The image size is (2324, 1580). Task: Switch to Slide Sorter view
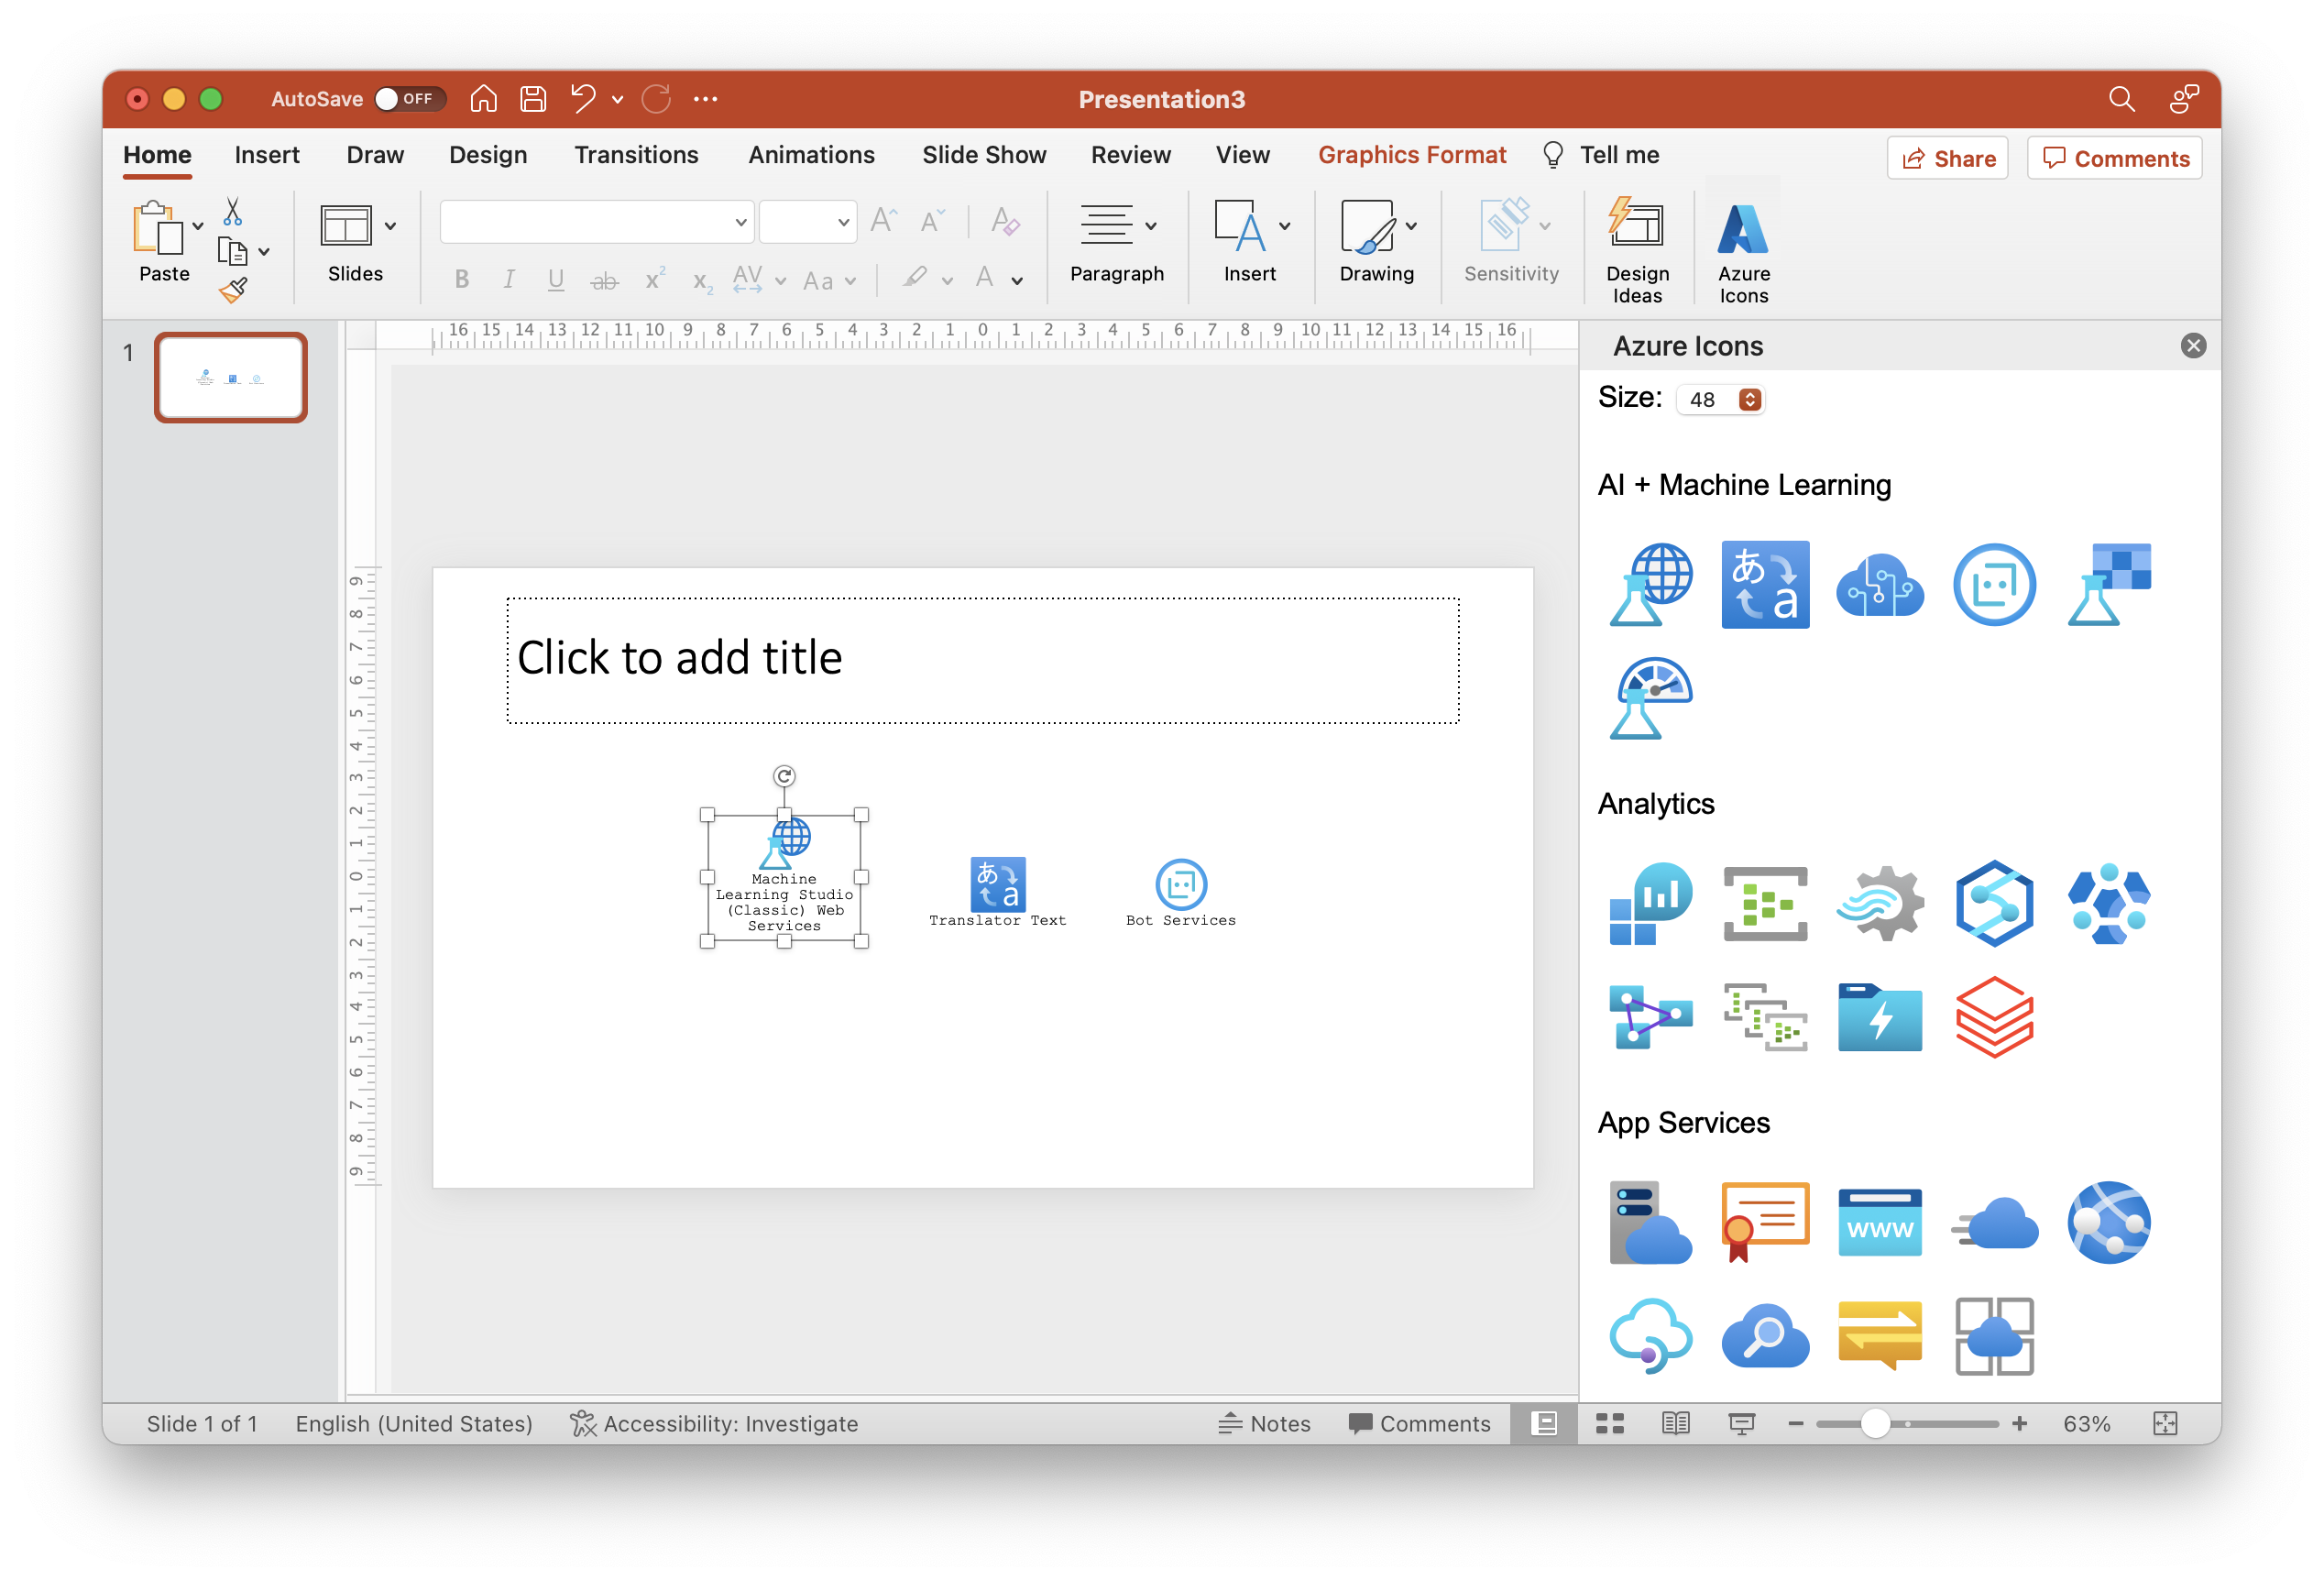coord(1610,1423)
